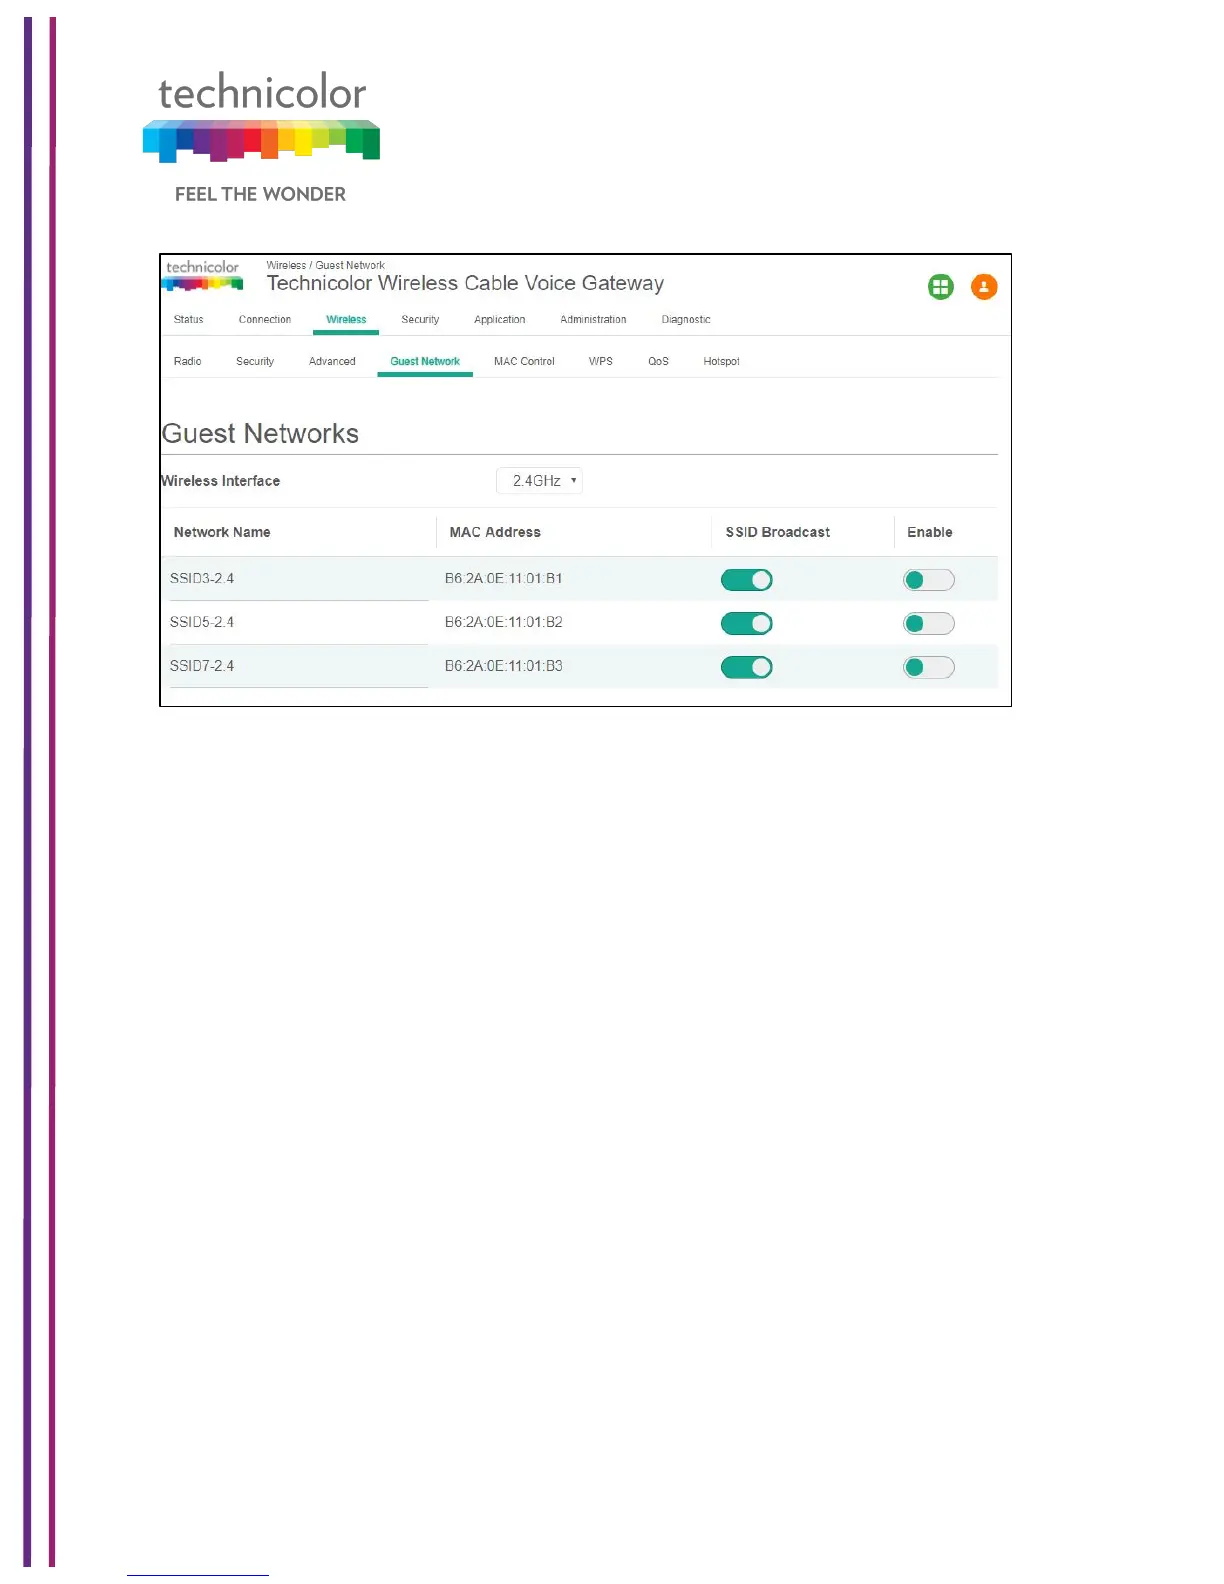Screen dimensions: 1224x1584
Task: Open the Diagnostic tab
Action: point(686,320)
